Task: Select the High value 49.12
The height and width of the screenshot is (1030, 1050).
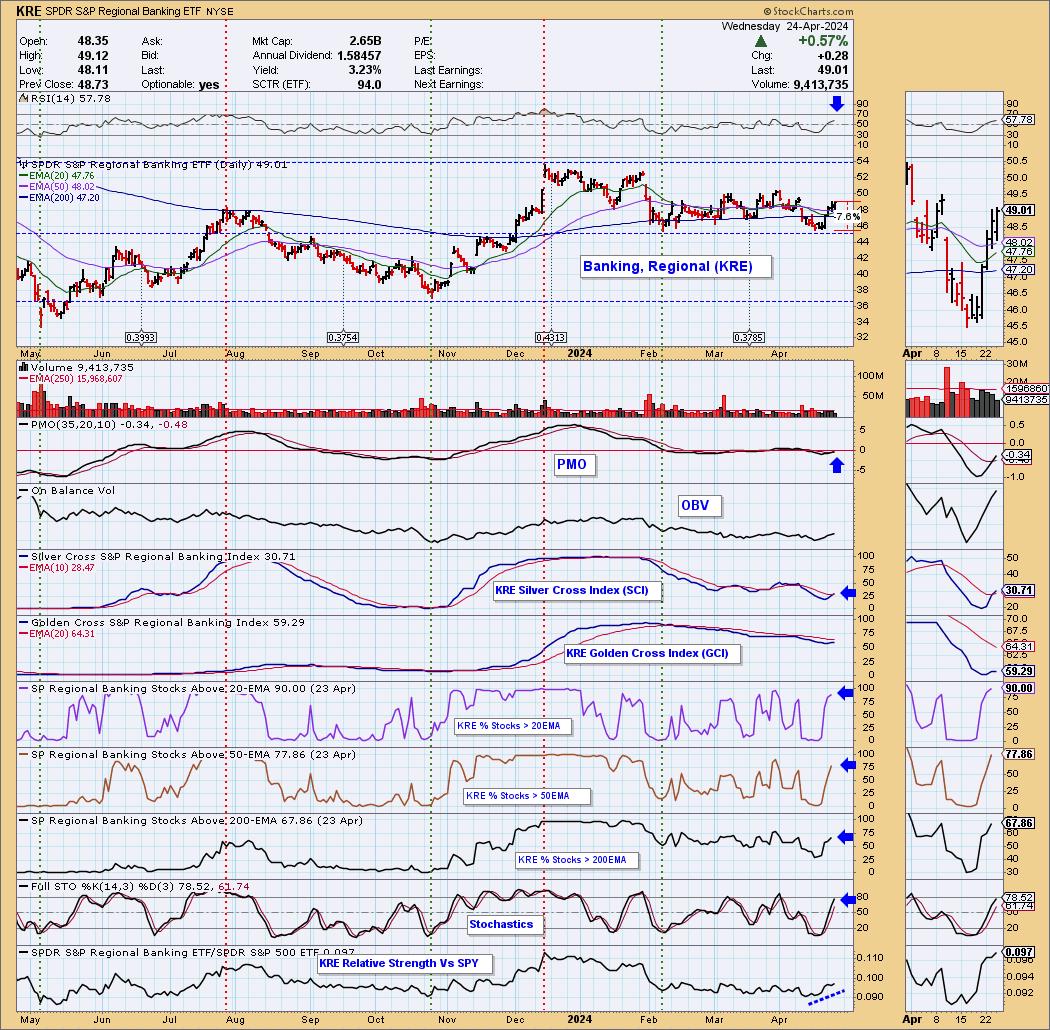Action: tap(93, 56)
